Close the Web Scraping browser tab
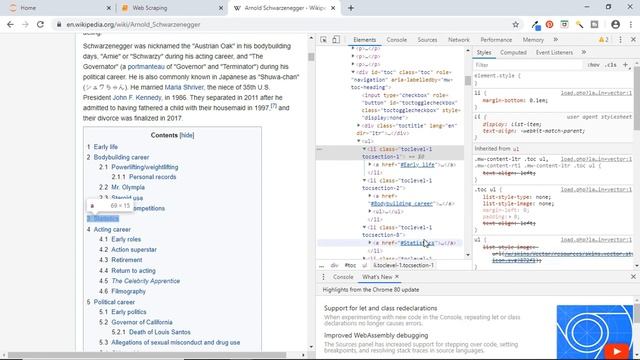640x360 pixels. (221, 8)
